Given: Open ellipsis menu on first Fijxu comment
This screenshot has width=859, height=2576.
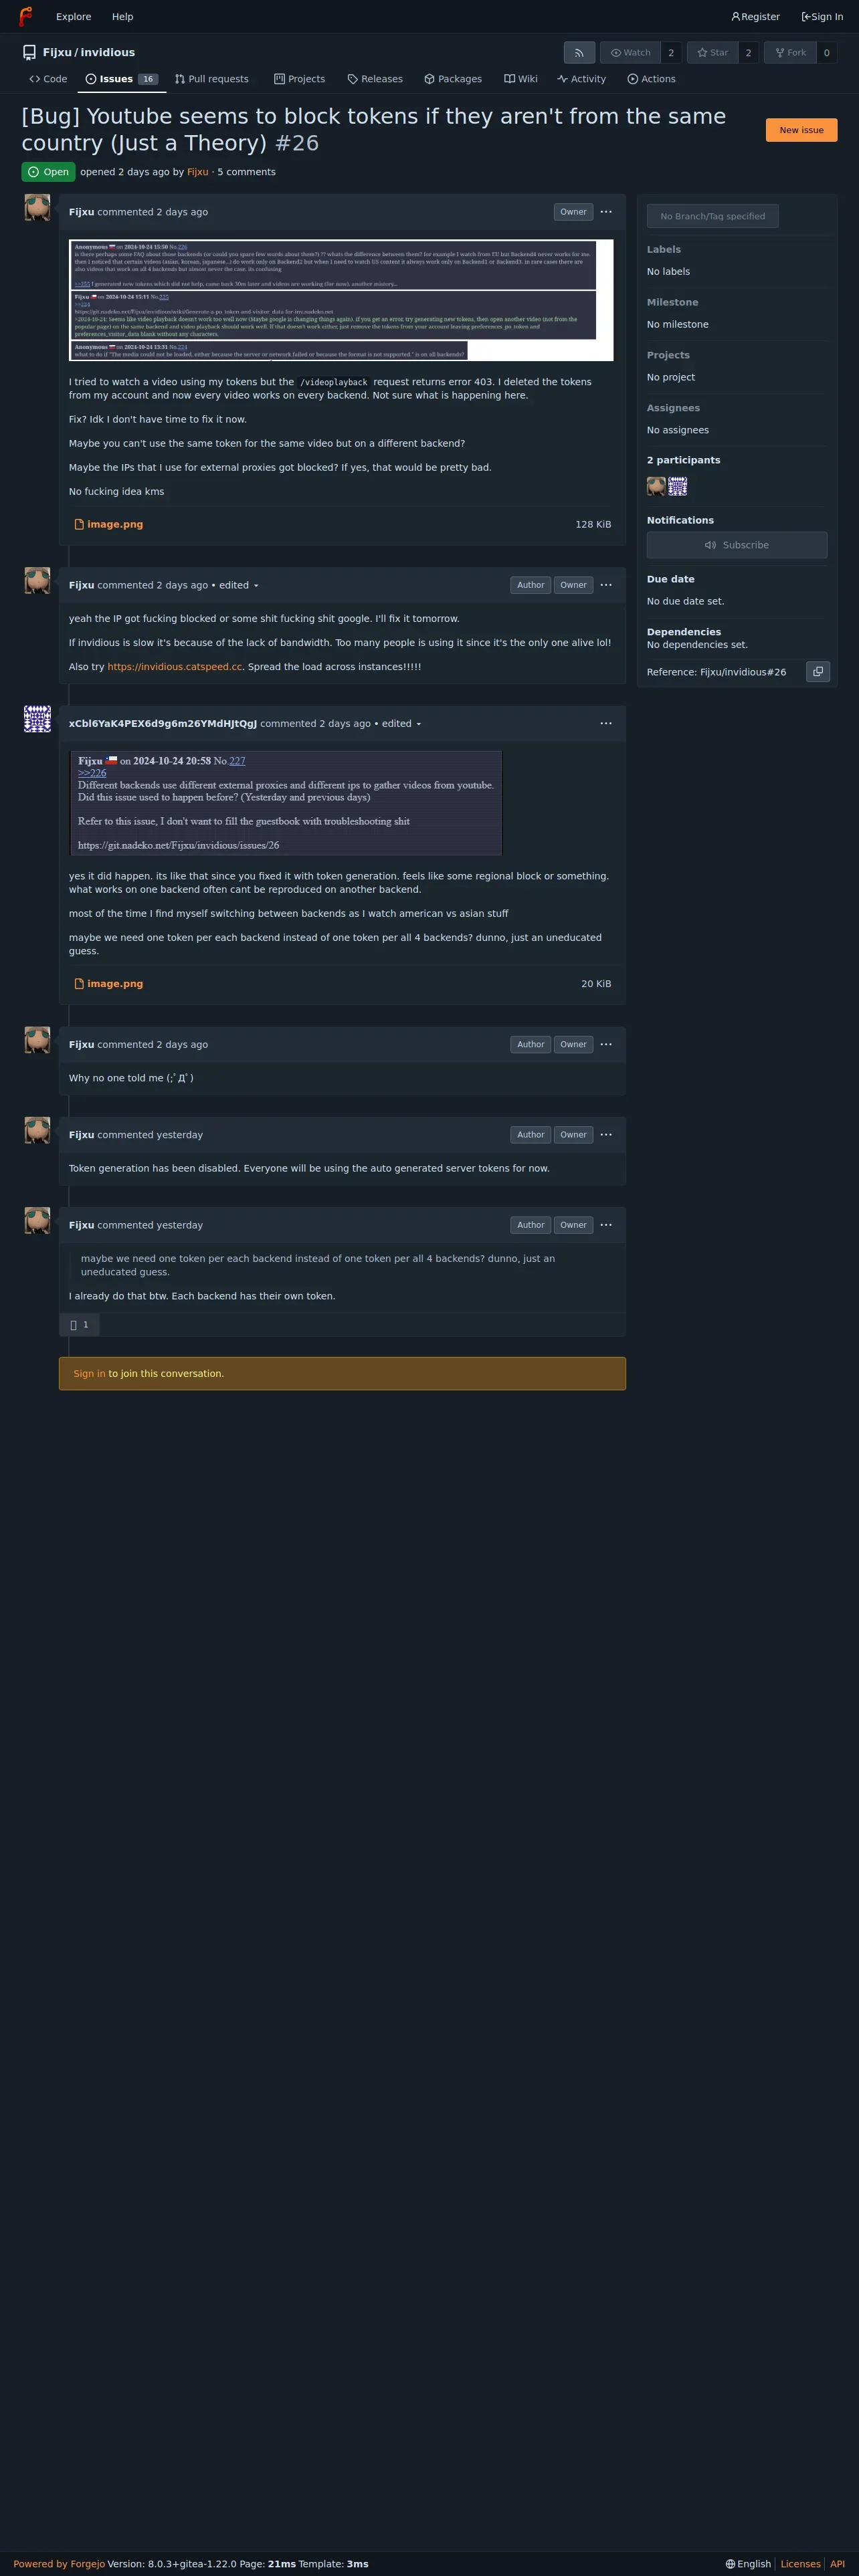Looking at the screenshot, I should coord(606,212).
